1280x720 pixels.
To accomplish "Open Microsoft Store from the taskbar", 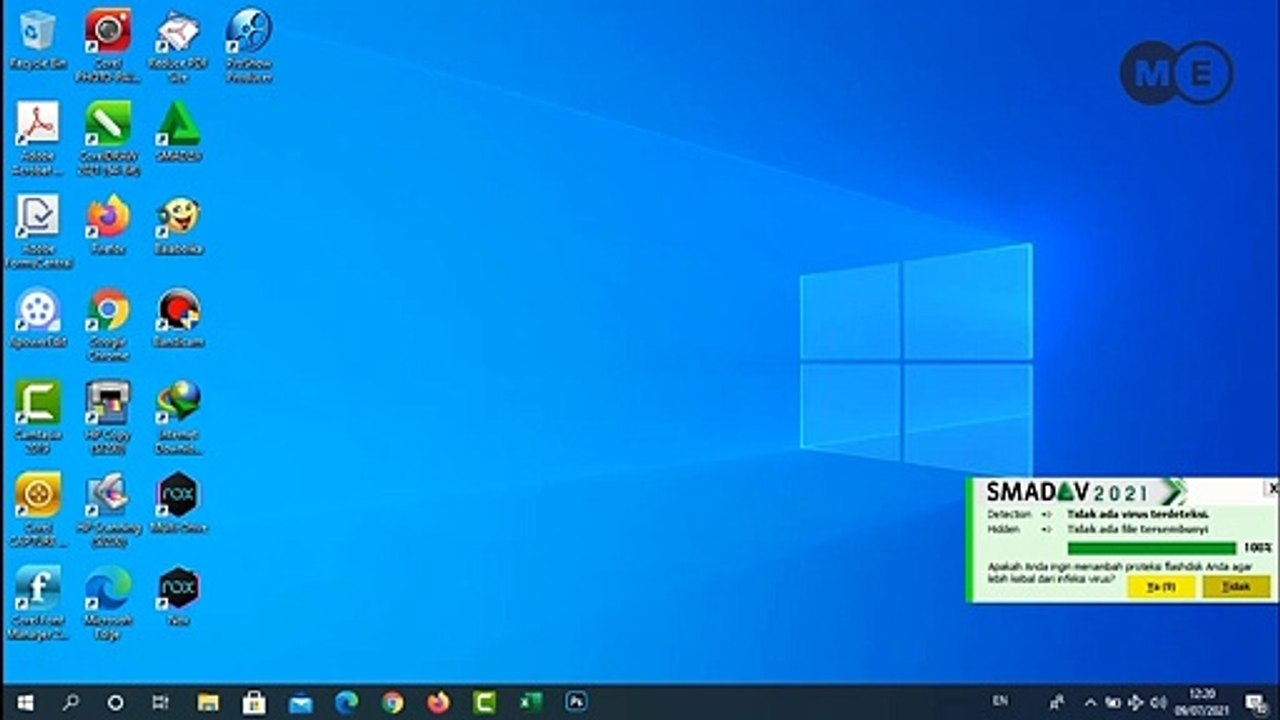I will tap(254, 702).
